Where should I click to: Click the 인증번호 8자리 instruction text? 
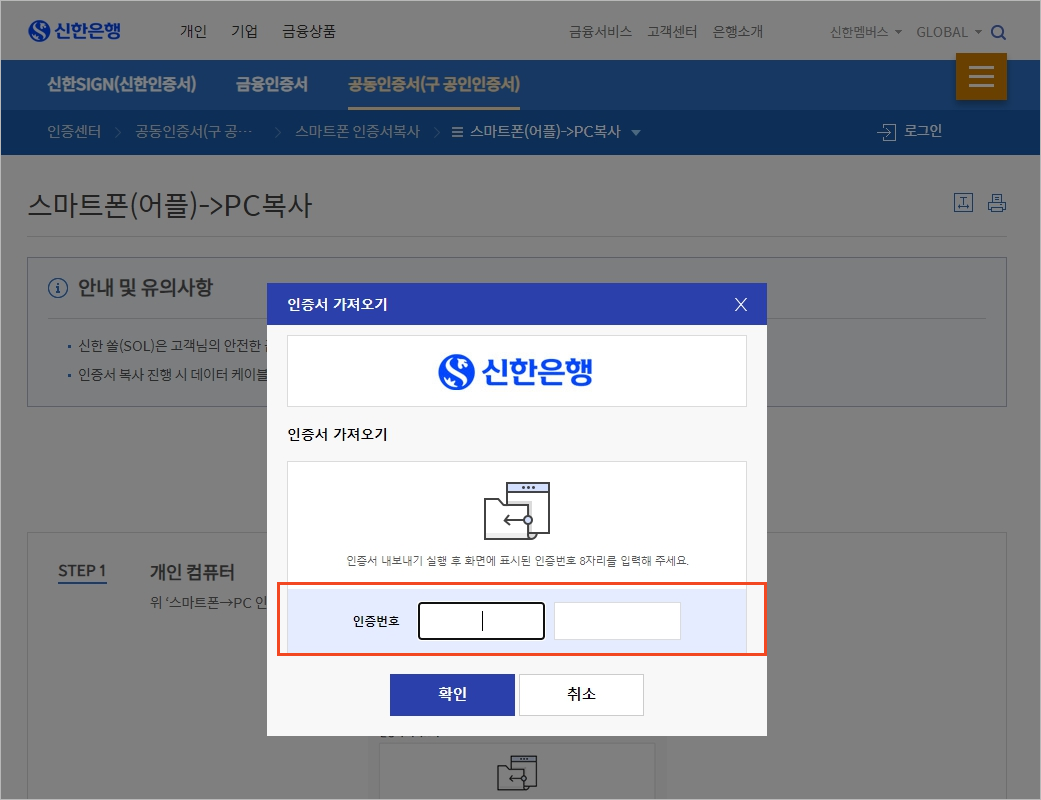point(517,560)
